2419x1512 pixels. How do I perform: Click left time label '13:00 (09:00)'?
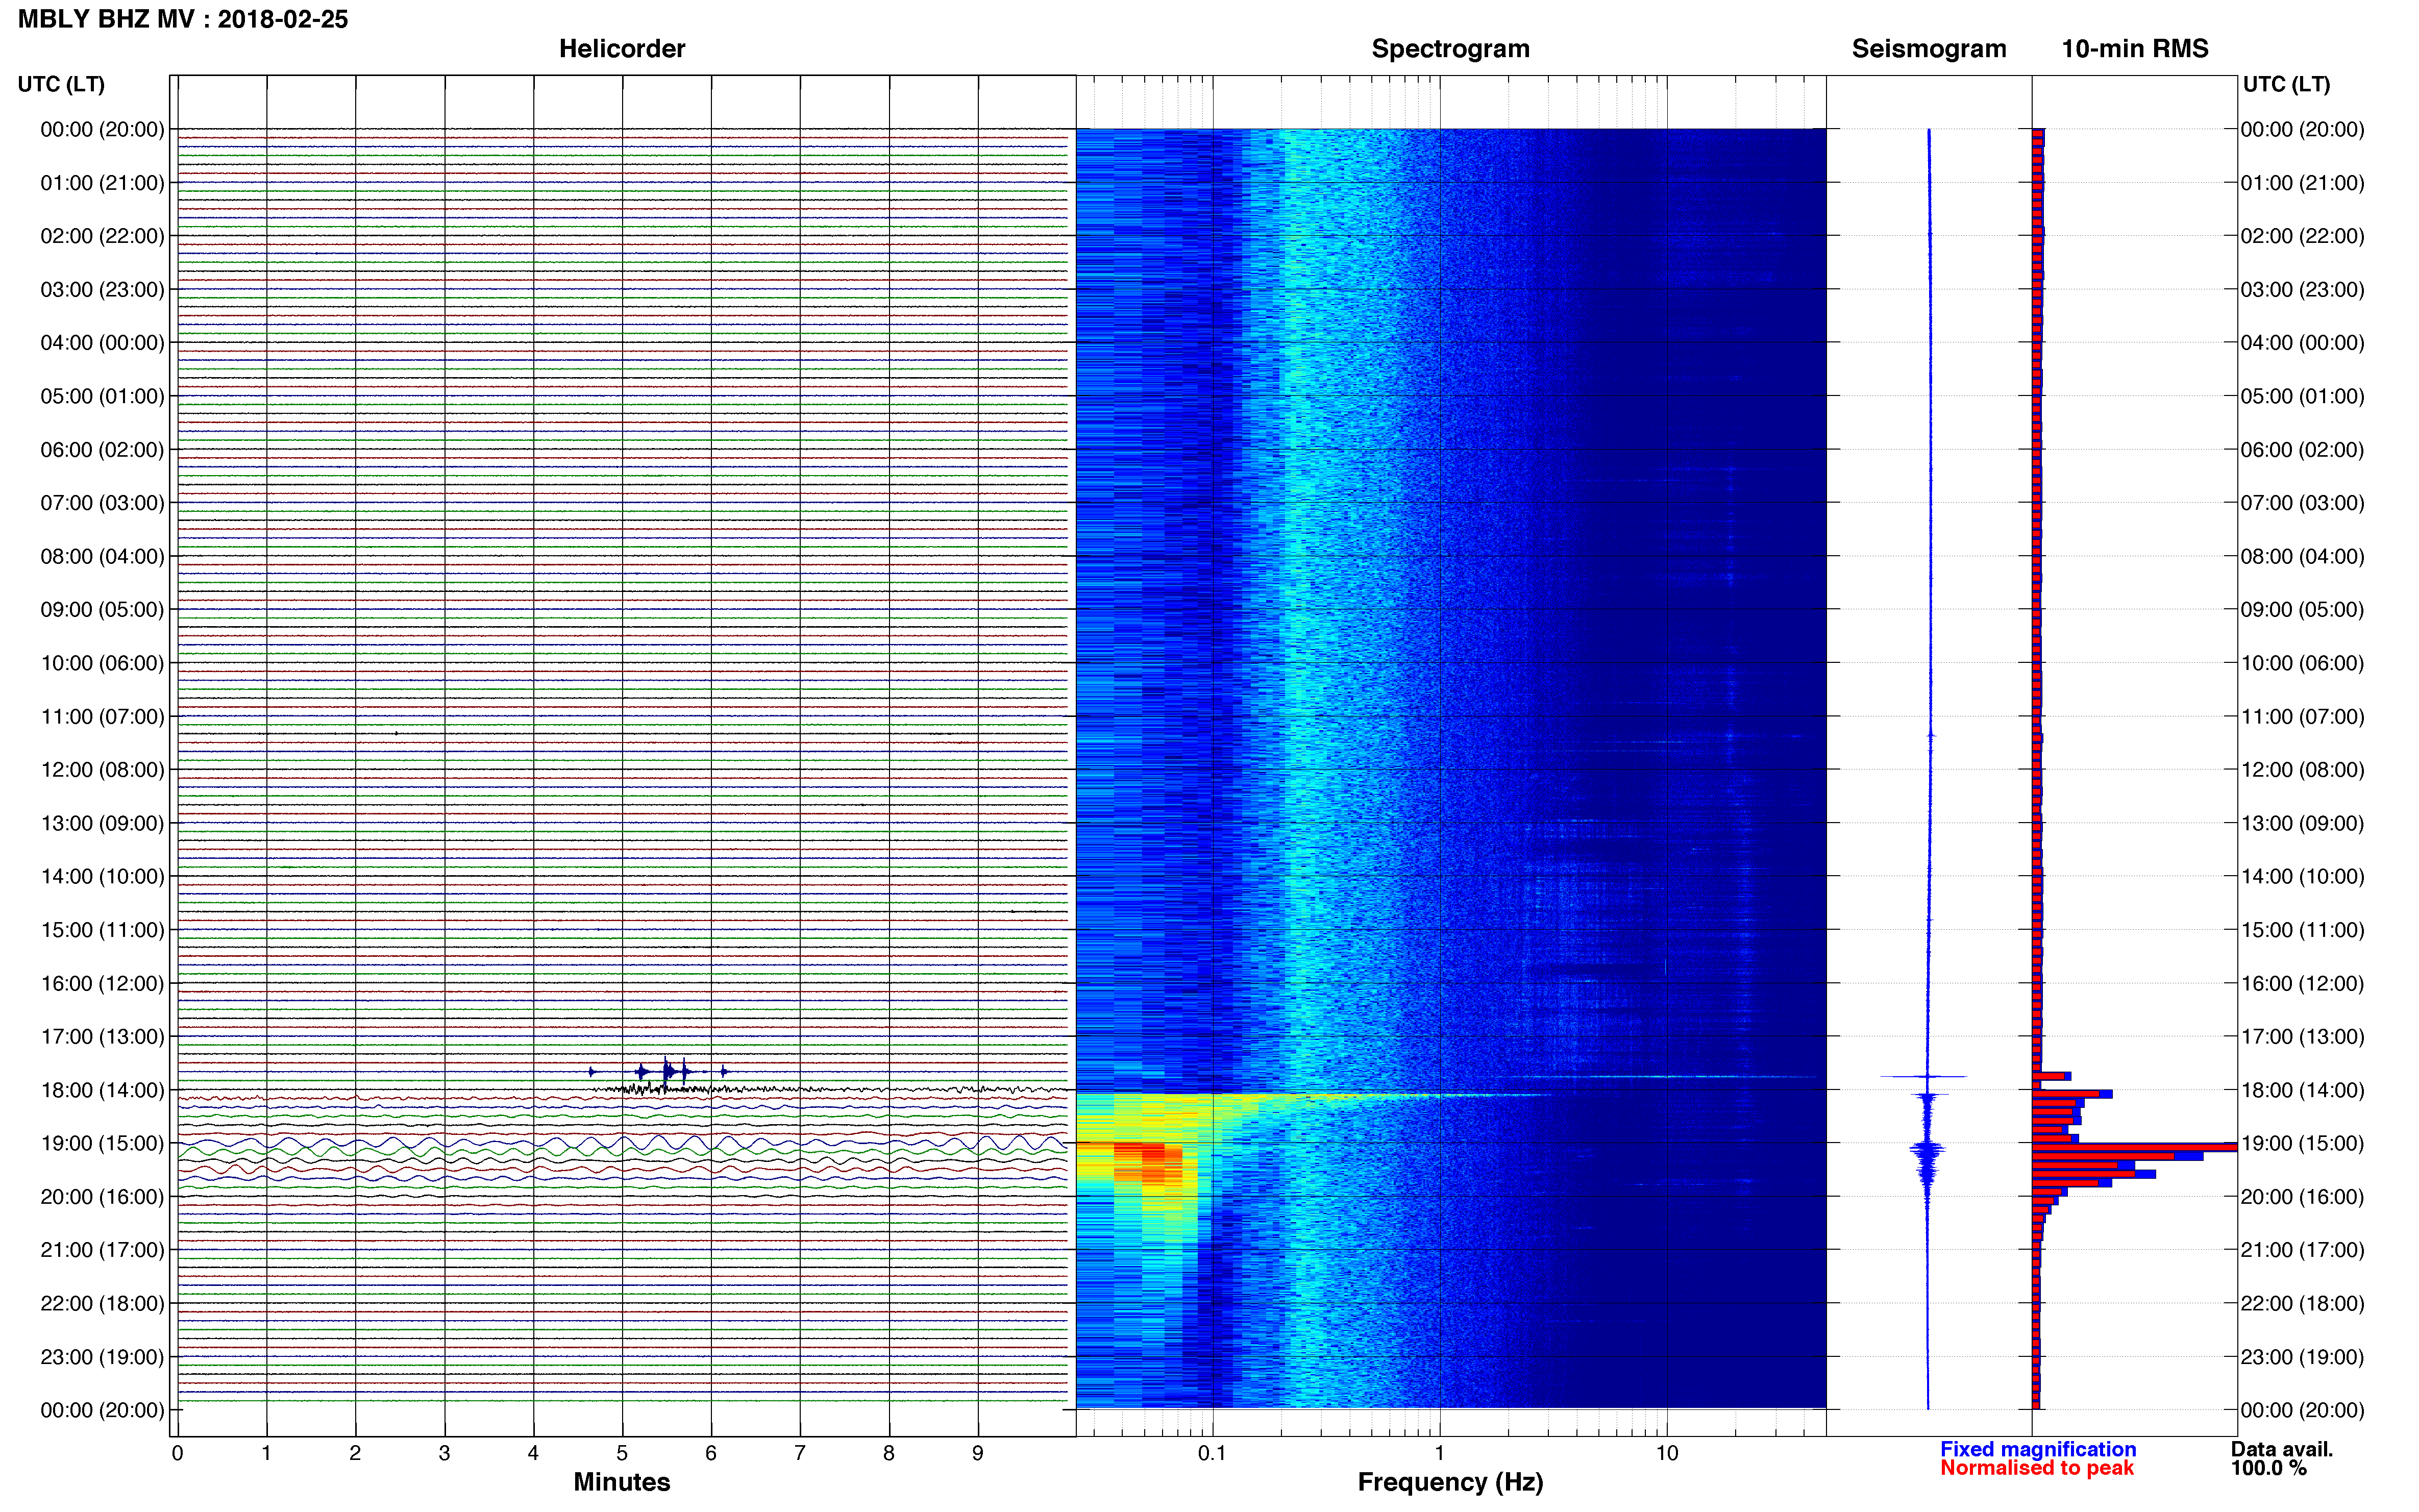(x=102, y=823)
